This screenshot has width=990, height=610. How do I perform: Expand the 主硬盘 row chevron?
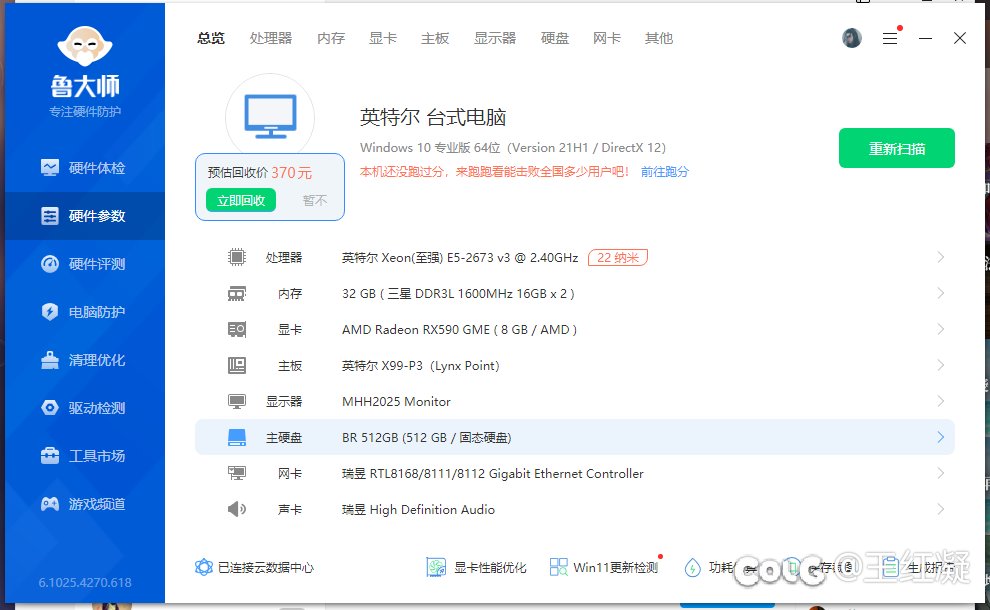940,437
